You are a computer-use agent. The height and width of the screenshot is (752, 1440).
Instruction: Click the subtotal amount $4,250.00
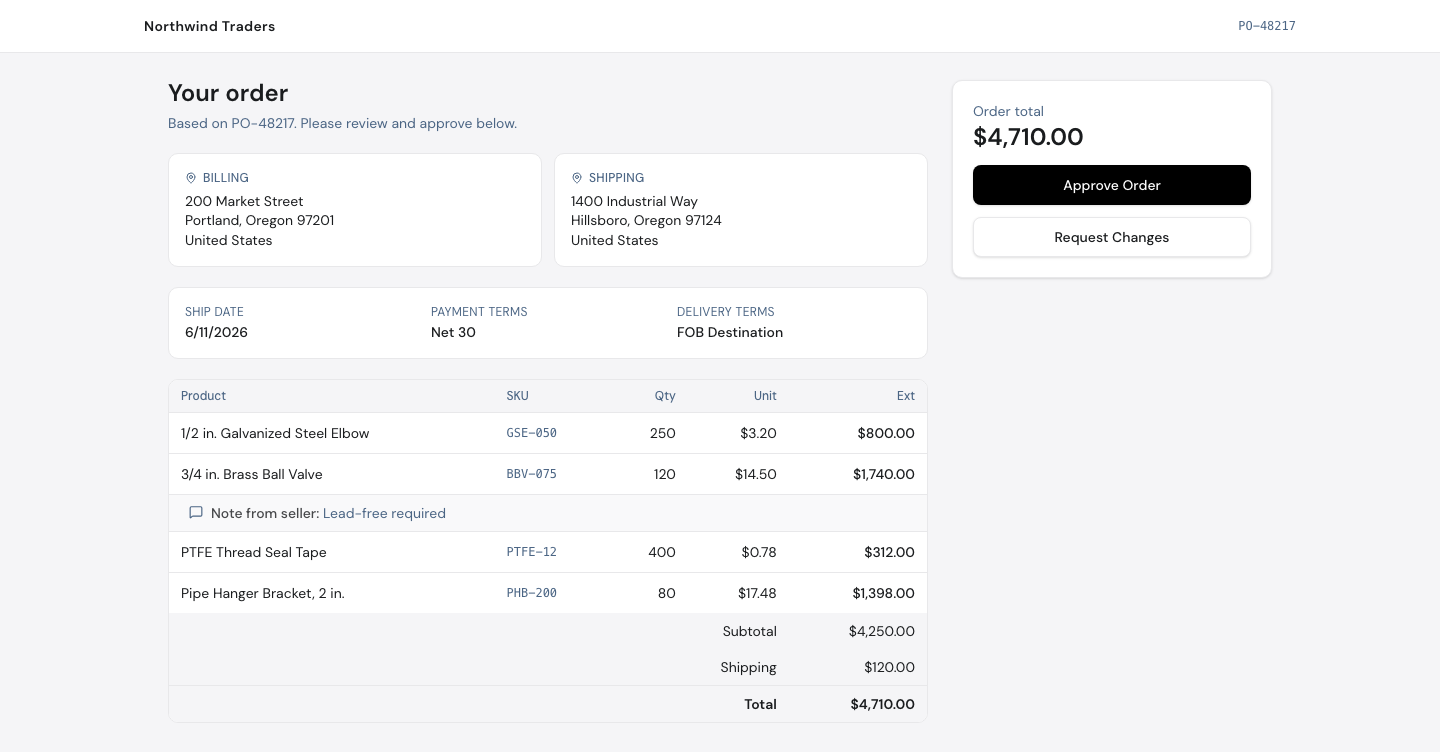882,631
